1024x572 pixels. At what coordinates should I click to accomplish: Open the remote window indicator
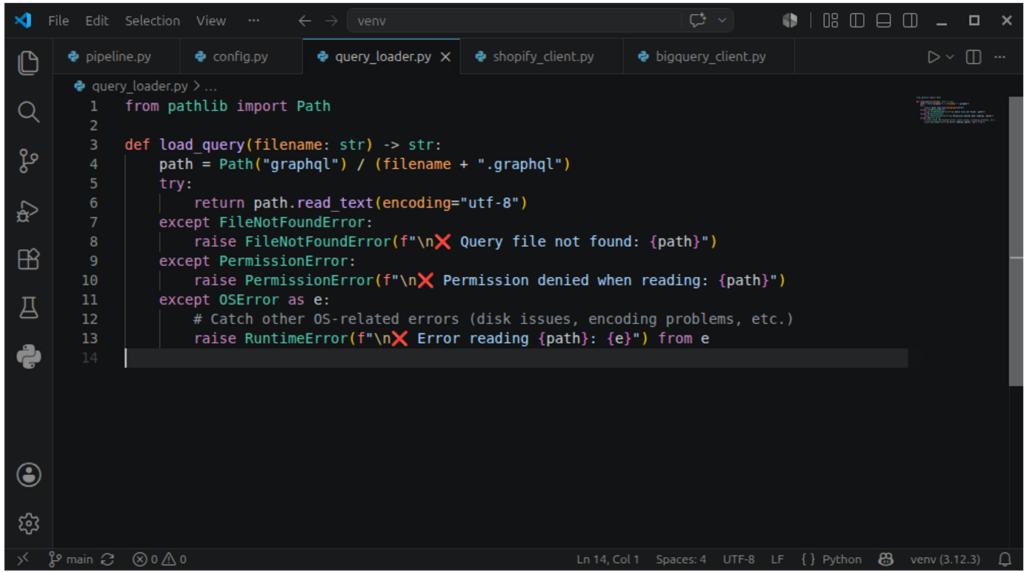(23, 560)
